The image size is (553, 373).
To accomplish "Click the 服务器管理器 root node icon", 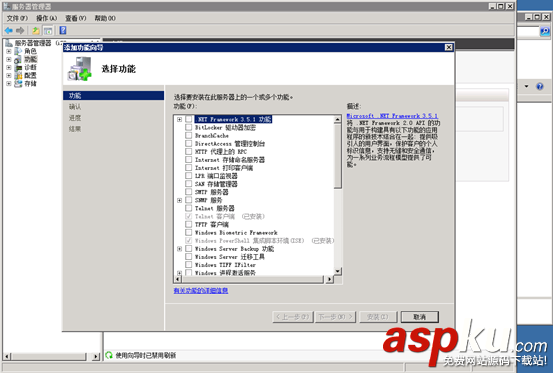I will (9, 43).
